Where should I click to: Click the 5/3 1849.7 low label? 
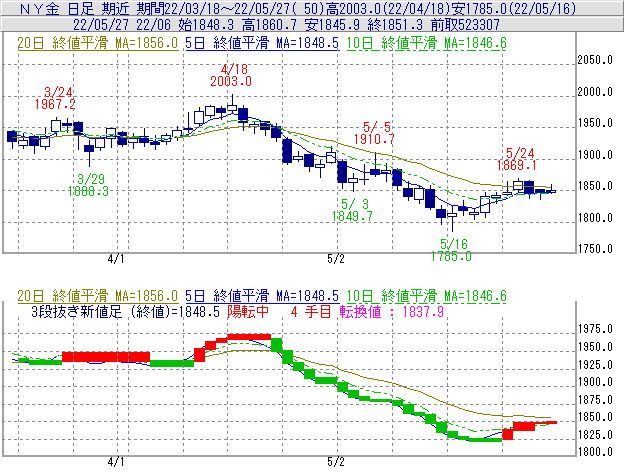coord(353,210)
